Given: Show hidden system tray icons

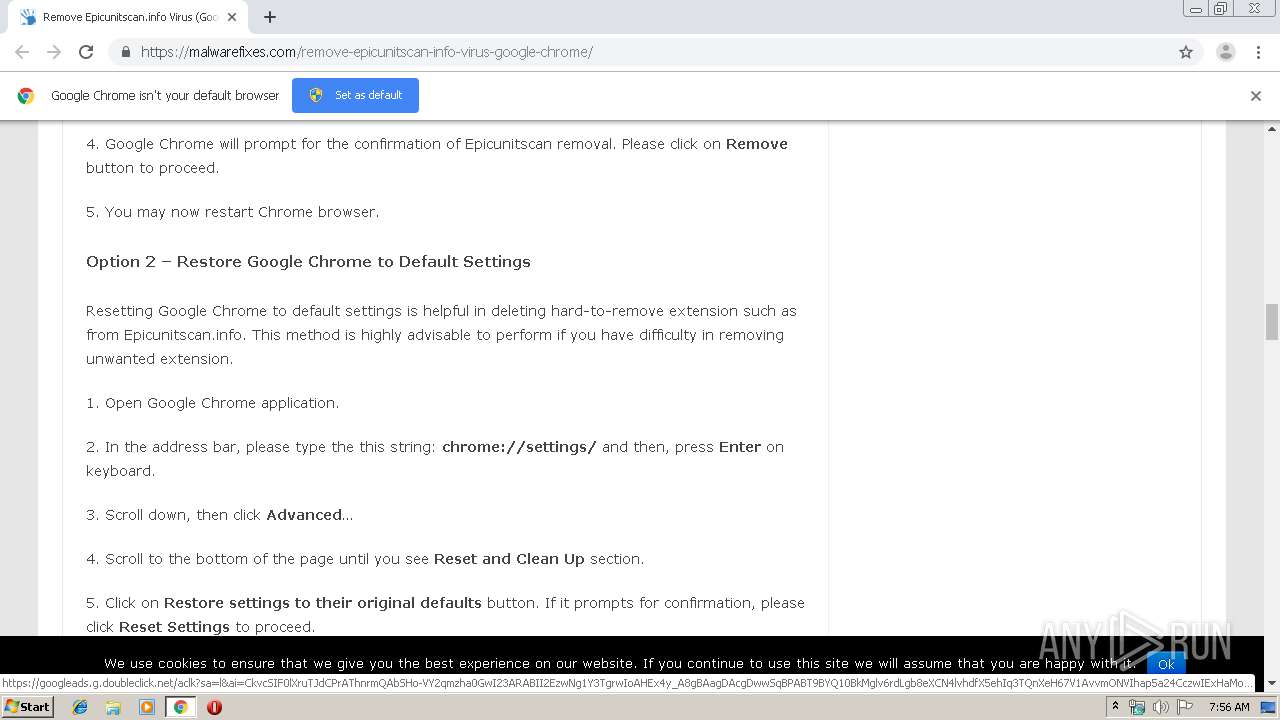Looking at the screenshot, I should [x=1115, y=706].
